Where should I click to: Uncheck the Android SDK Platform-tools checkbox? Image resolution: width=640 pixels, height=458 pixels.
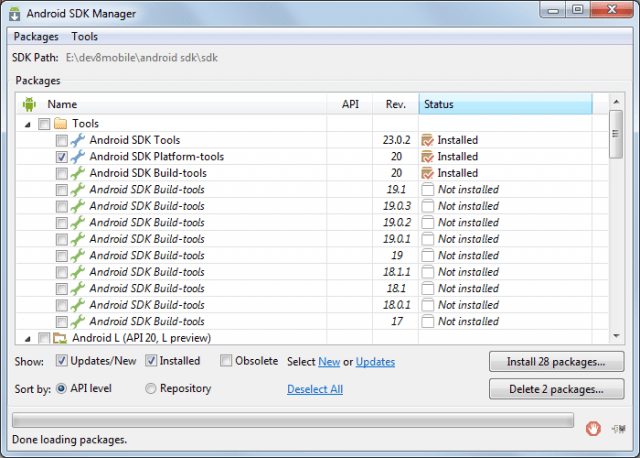click(x=62, y=157)
